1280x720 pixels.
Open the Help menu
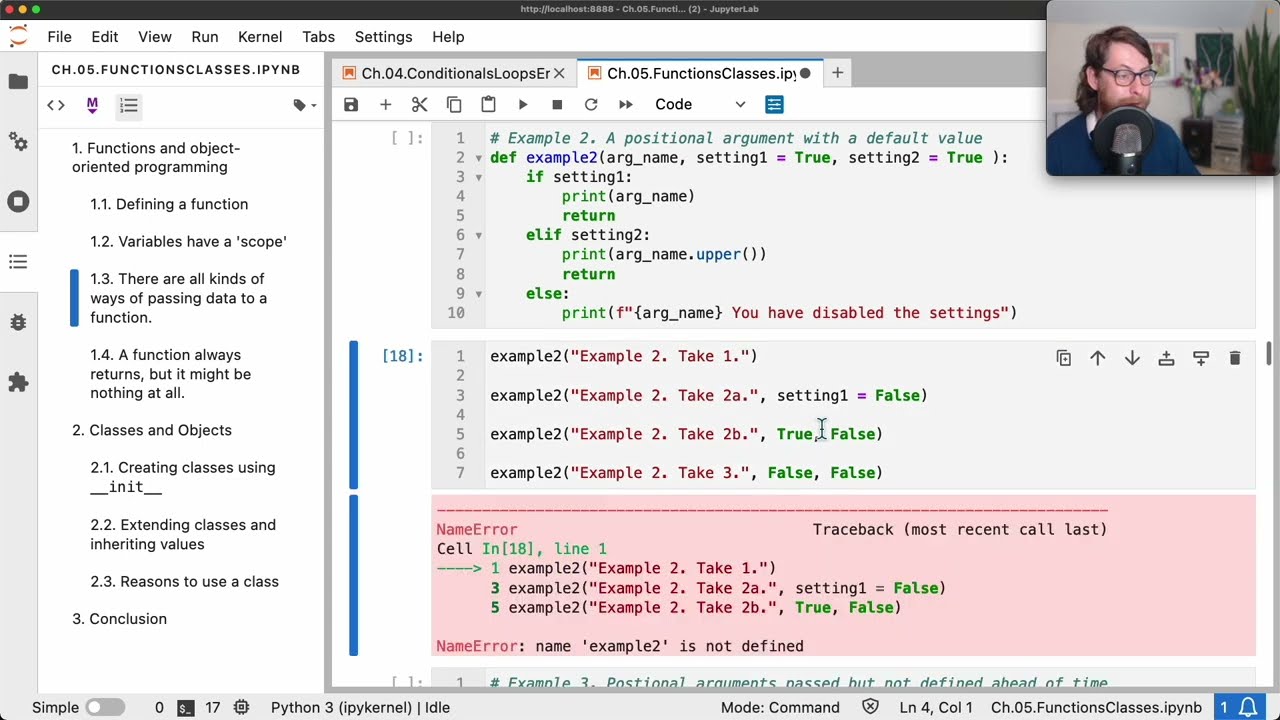coord(448,37)
